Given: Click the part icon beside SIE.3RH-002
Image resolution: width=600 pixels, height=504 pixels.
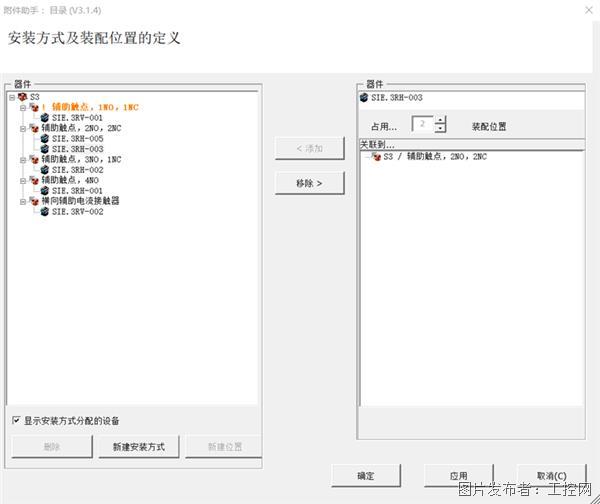Looking at the screenshot, I should [45, 170].
